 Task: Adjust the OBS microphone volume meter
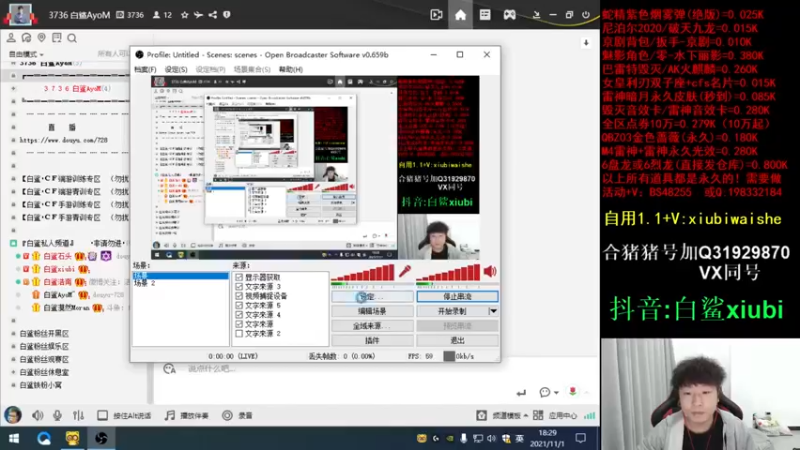(x=363, y=272)
